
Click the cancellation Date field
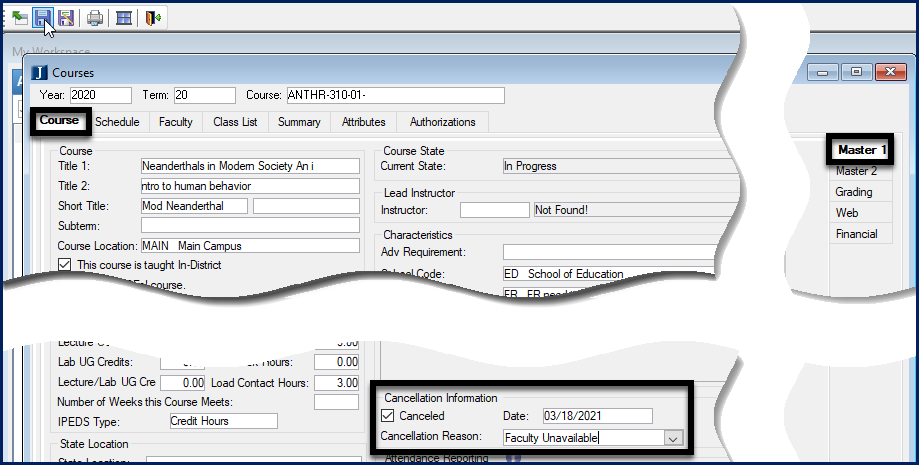[596, 416]
